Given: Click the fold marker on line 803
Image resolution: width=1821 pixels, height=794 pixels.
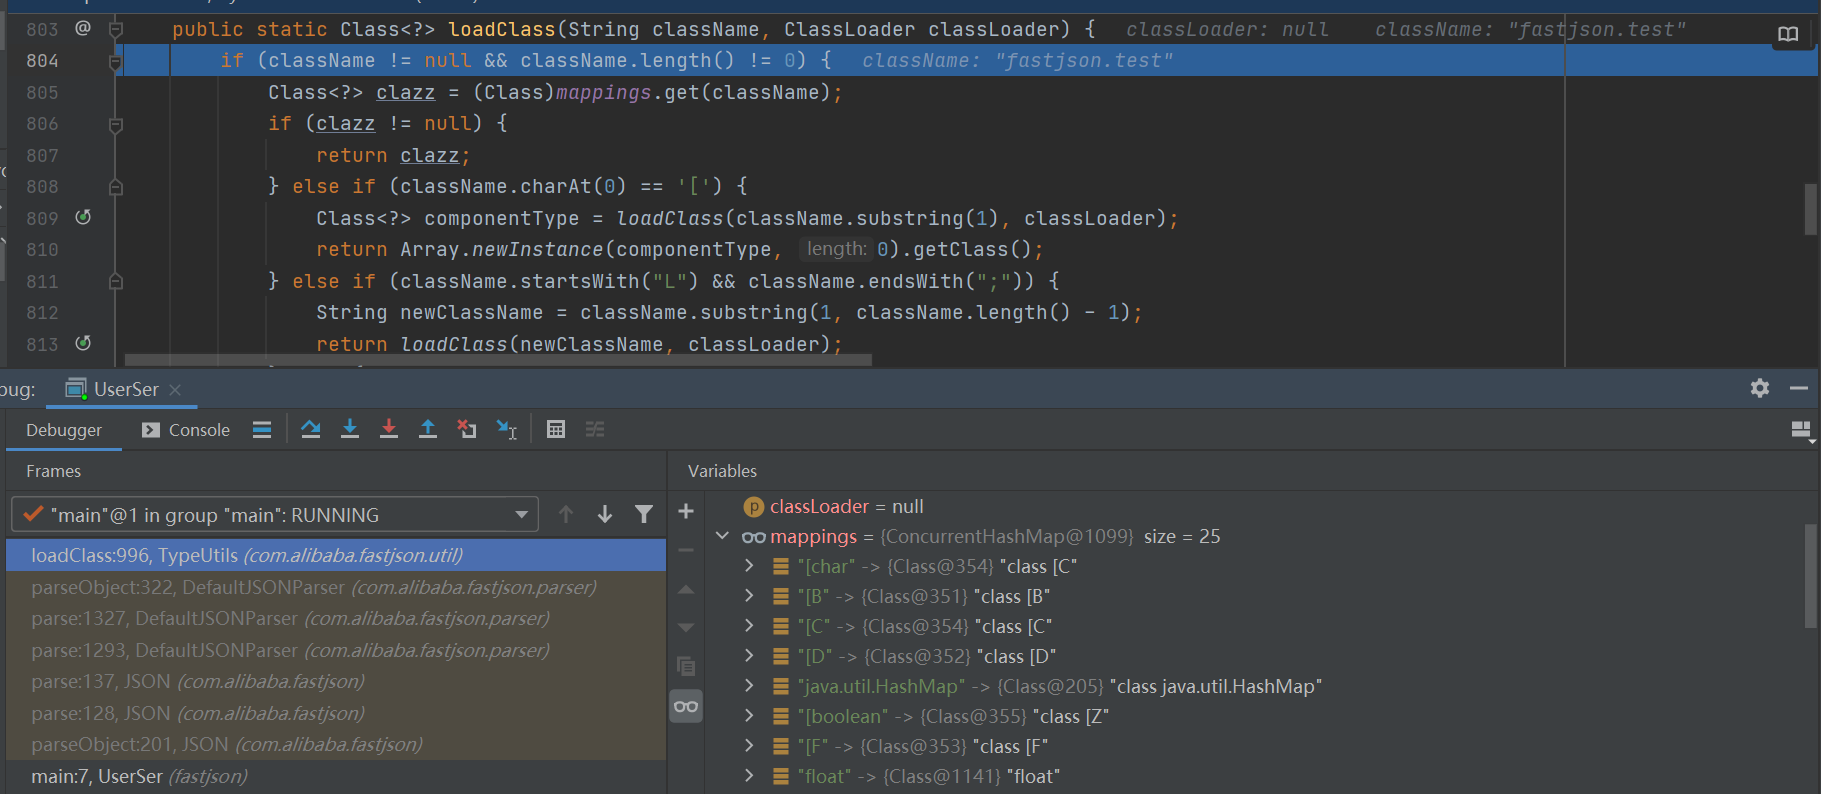Looking at the screenshot, I should coord(115,30).
